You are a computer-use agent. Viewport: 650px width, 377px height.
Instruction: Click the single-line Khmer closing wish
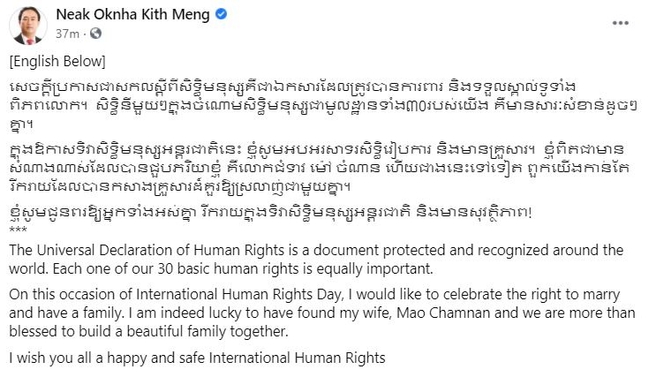[x=270, y=213]
